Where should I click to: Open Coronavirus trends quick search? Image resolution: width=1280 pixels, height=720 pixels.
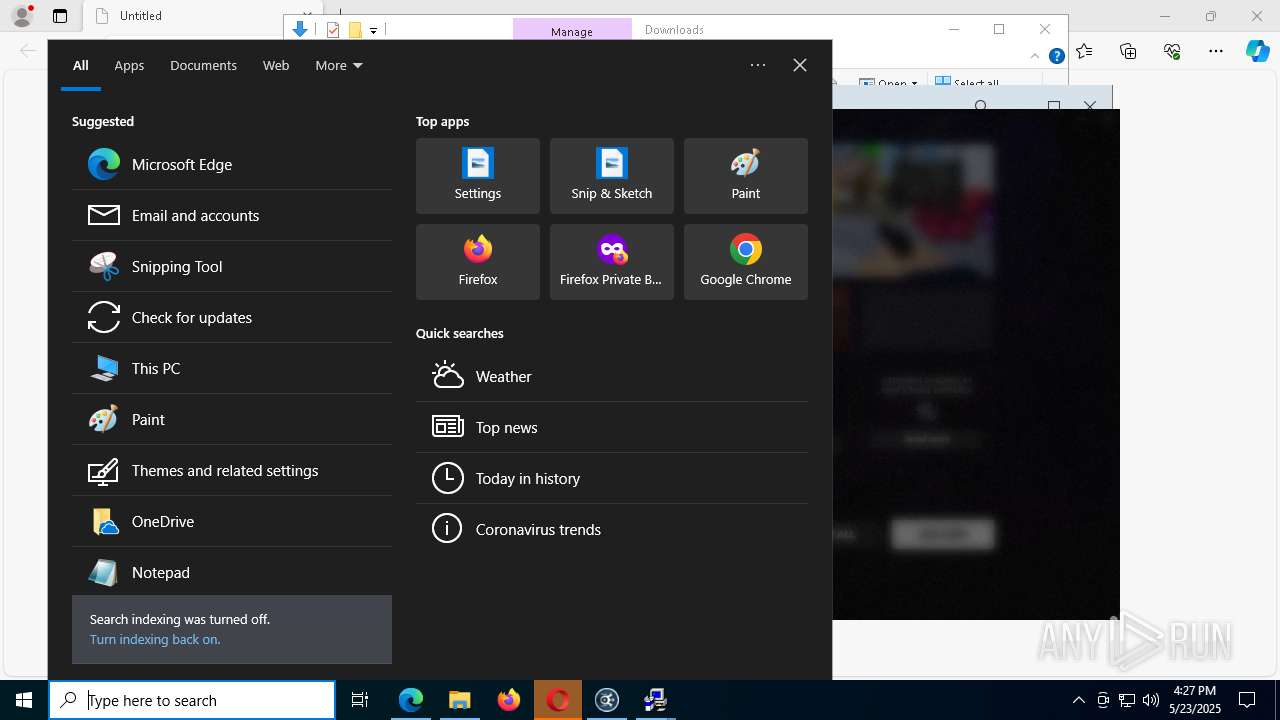[612, 529]
